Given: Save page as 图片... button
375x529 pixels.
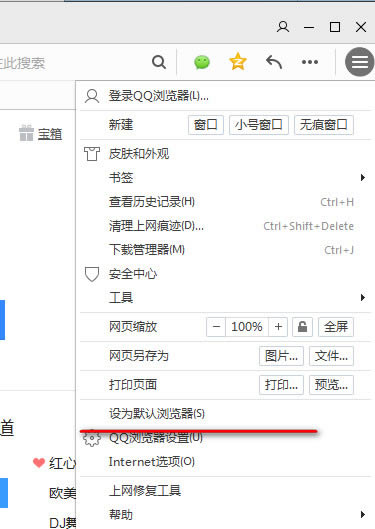Looking at the screenshot, I should coord(281,356).
